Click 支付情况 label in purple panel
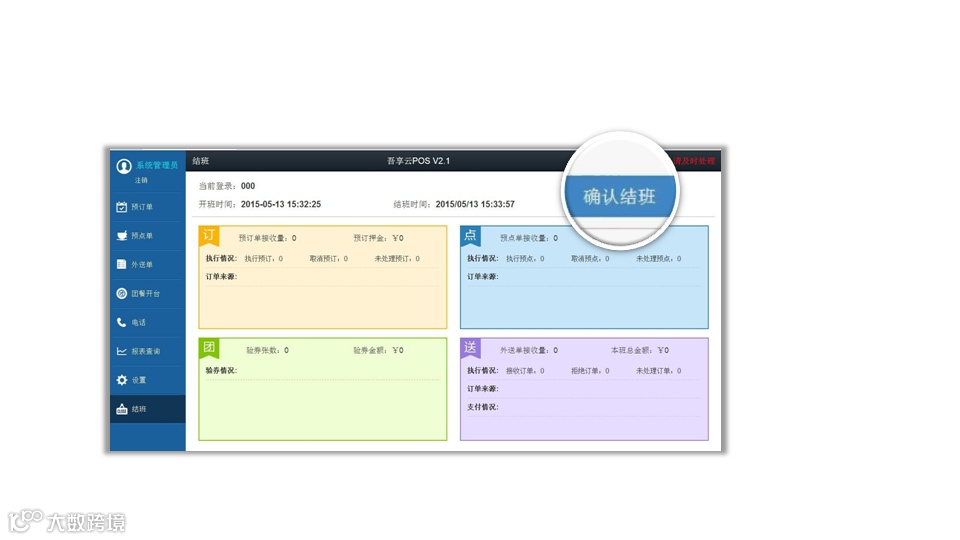This screenshot has height=540, width=960. point(482,407)
